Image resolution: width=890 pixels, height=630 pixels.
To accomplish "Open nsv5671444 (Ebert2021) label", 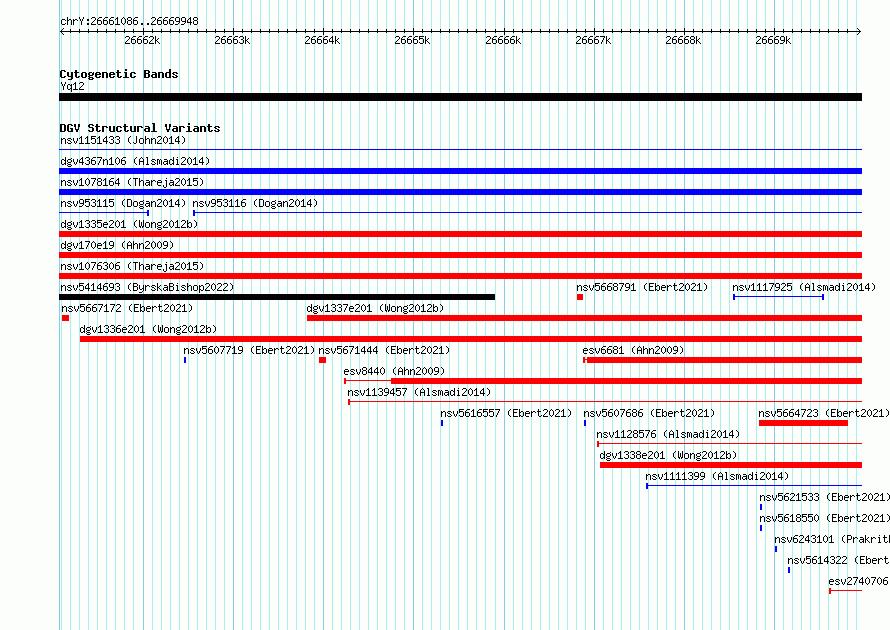I will pyautogui.click(x=384, y=350).
